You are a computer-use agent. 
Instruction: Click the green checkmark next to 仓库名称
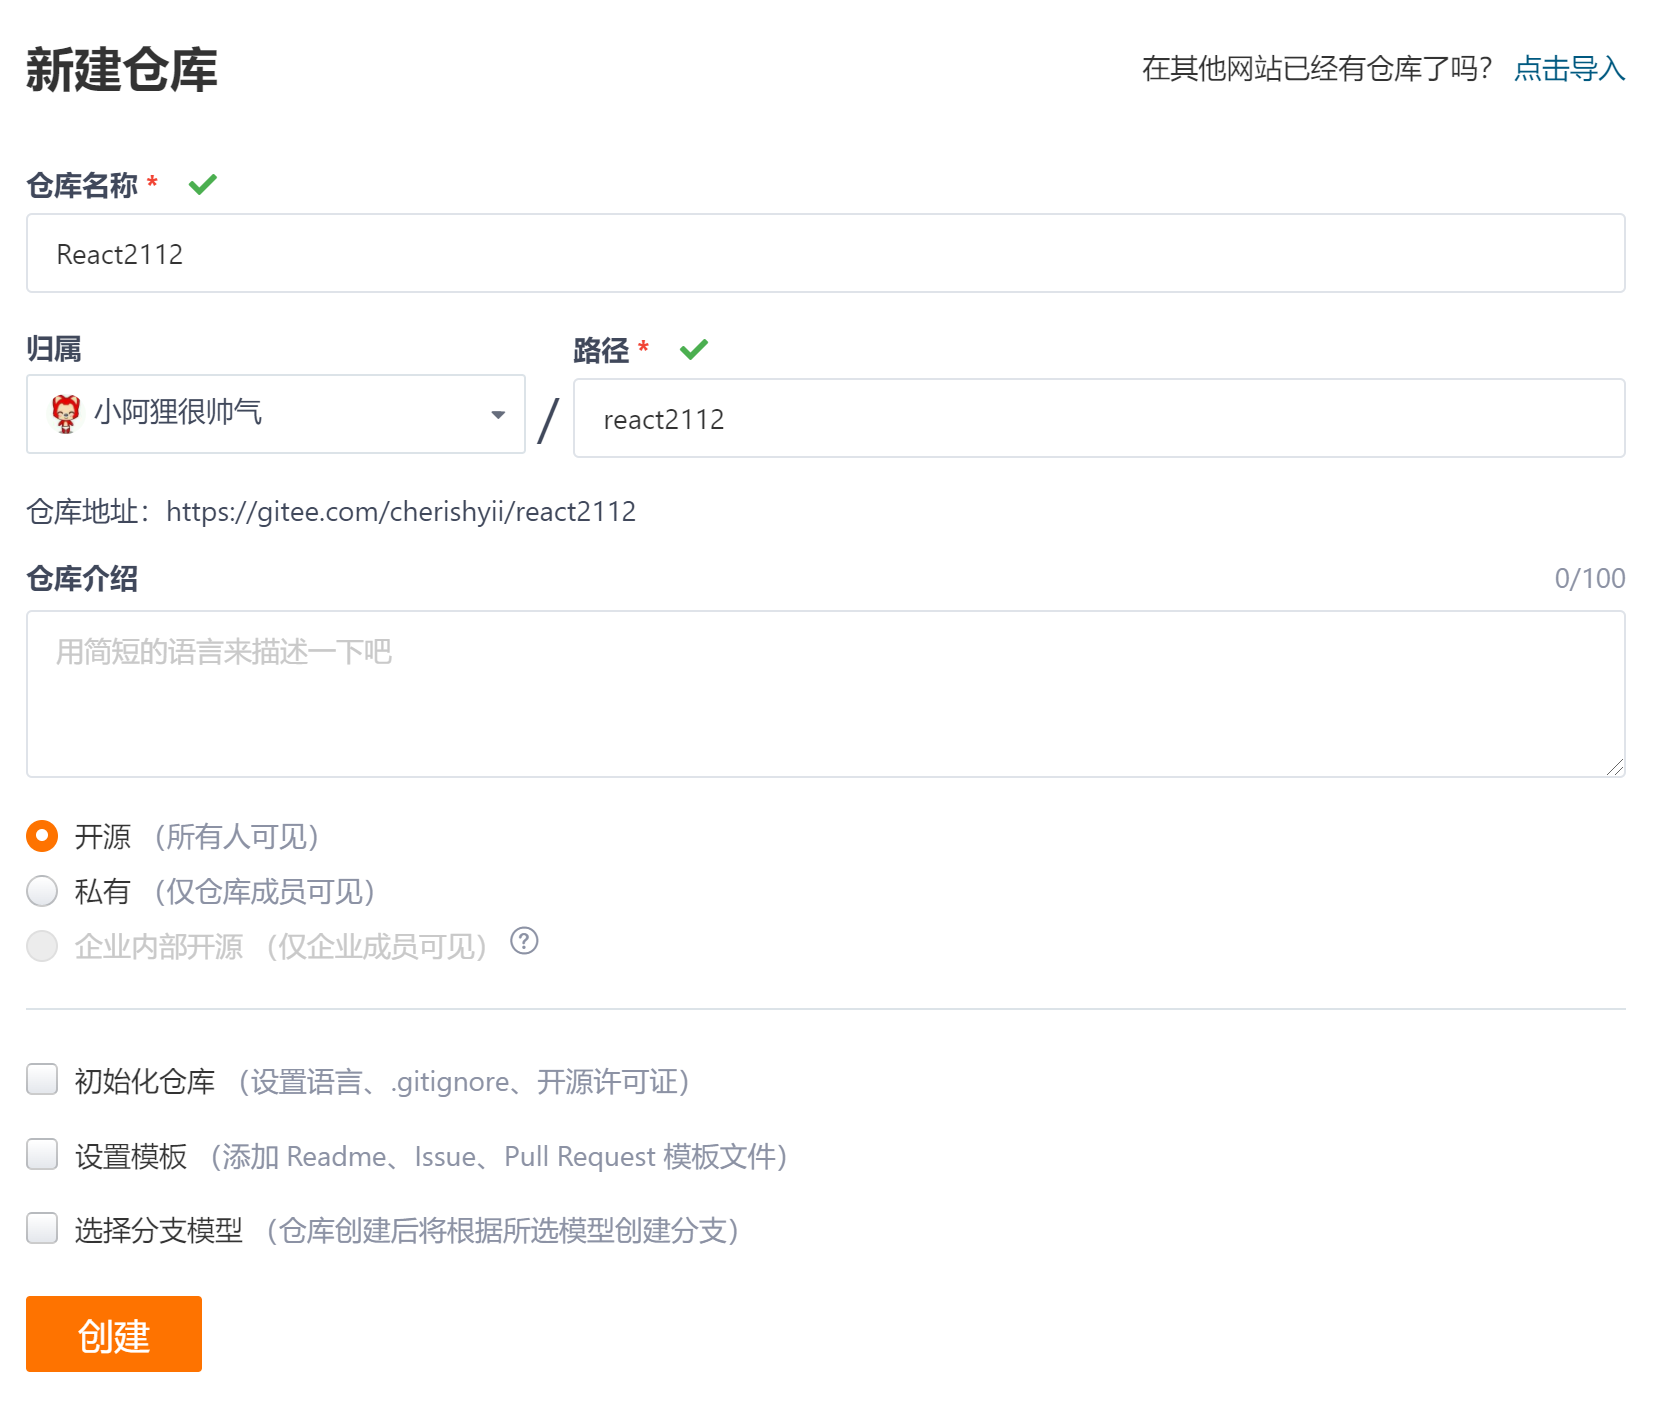coord(203,184)
